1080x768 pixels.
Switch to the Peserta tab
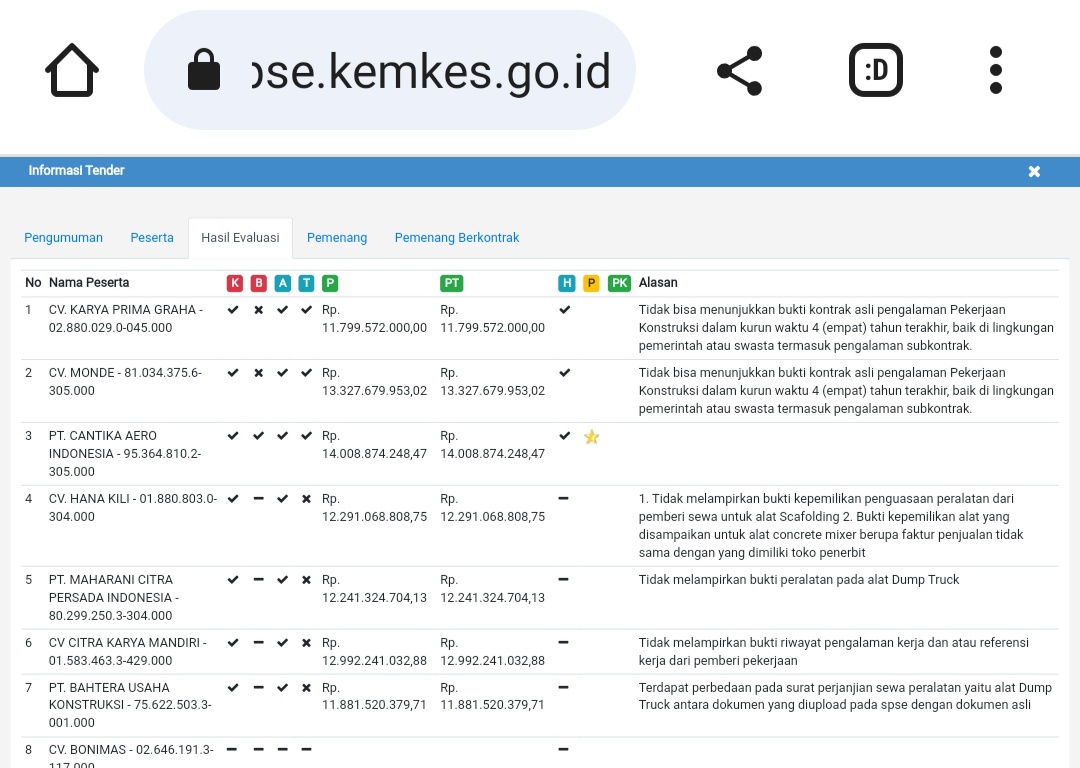(152, 238)
